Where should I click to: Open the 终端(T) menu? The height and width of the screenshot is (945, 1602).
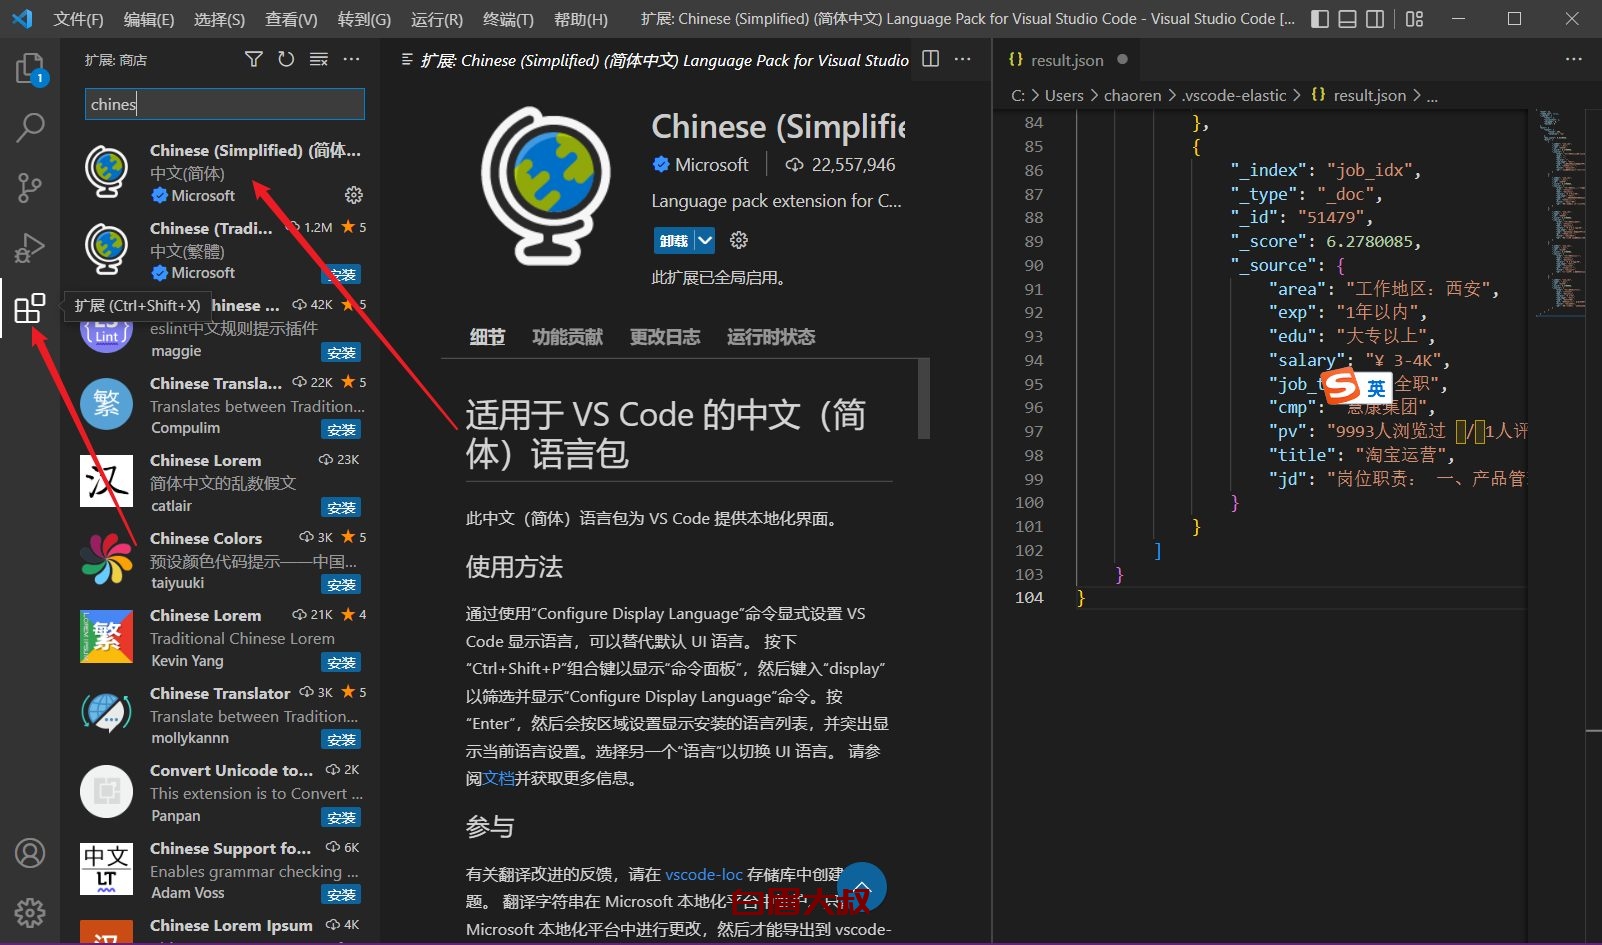(508, 19)
